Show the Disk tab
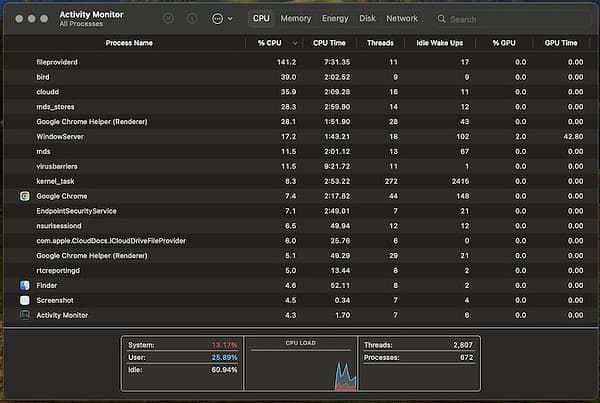 click(x=367, y=18)
